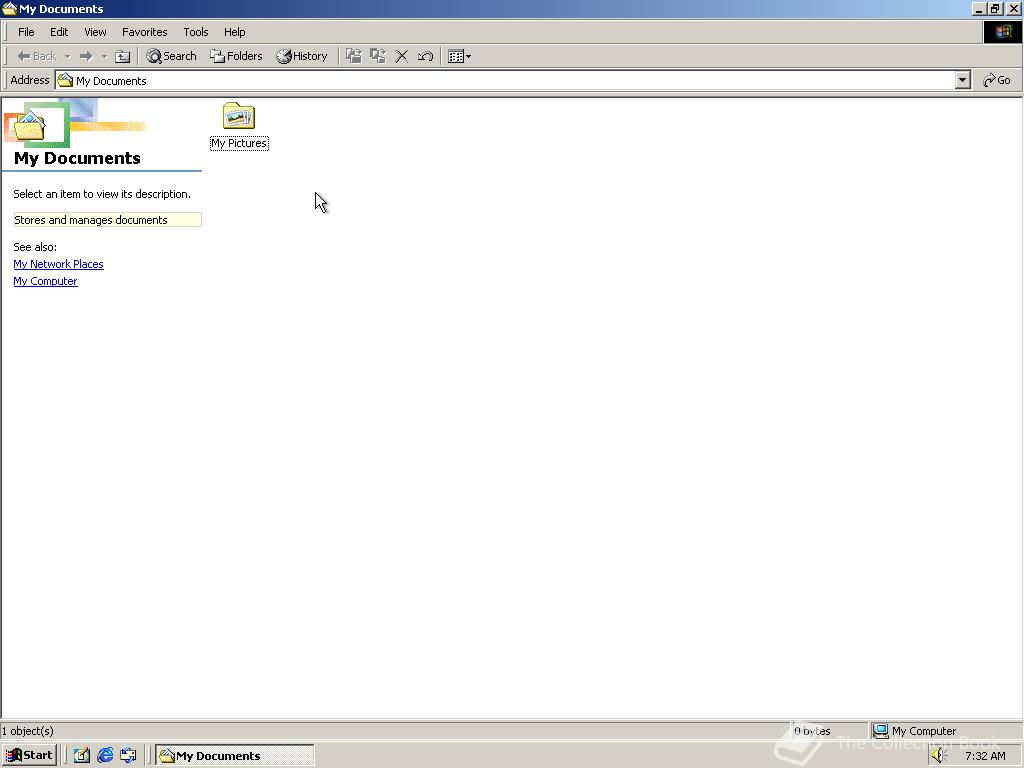Screen dimensions: 1024x768
Task: Click the volume speaker tray icon
Action: 939,756
